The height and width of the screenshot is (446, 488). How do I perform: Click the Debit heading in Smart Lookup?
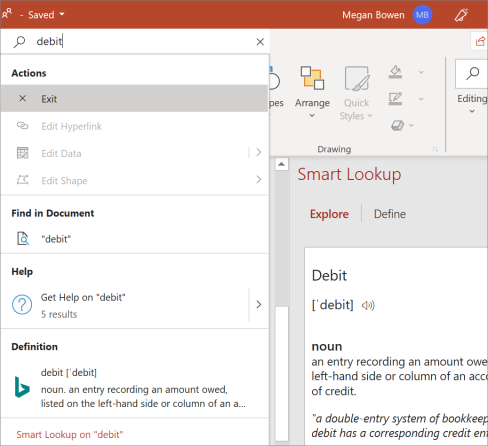pyautogui.click(x=329, y=276)
